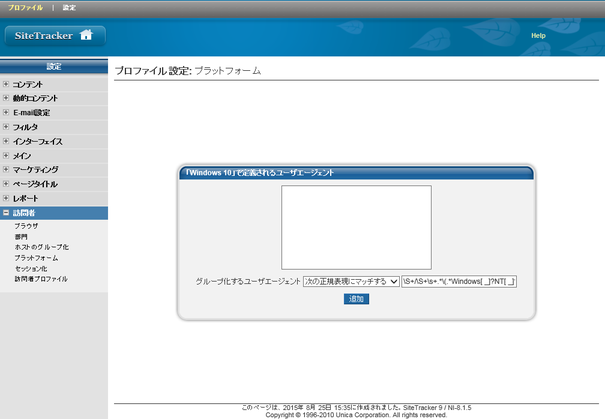Expand the メイン section
The height and width of the screenshot is (419, 605).
tap(6, 155)
